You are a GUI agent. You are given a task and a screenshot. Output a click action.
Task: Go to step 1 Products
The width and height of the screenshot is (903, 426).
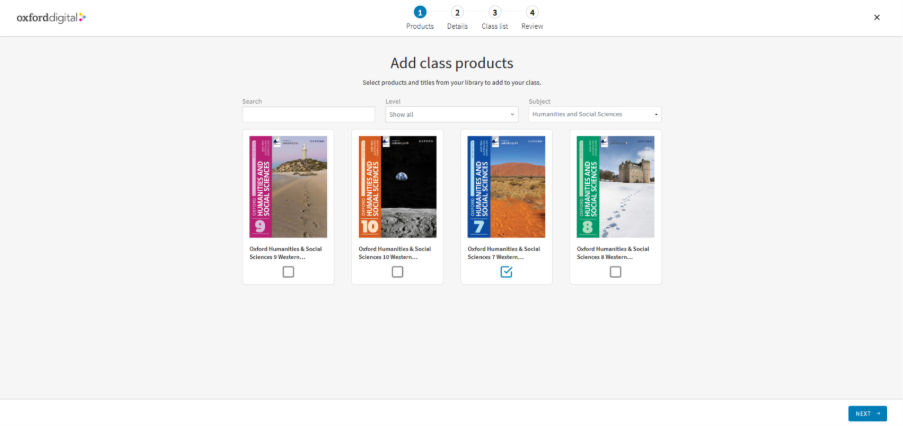click(x=420, y=12)
